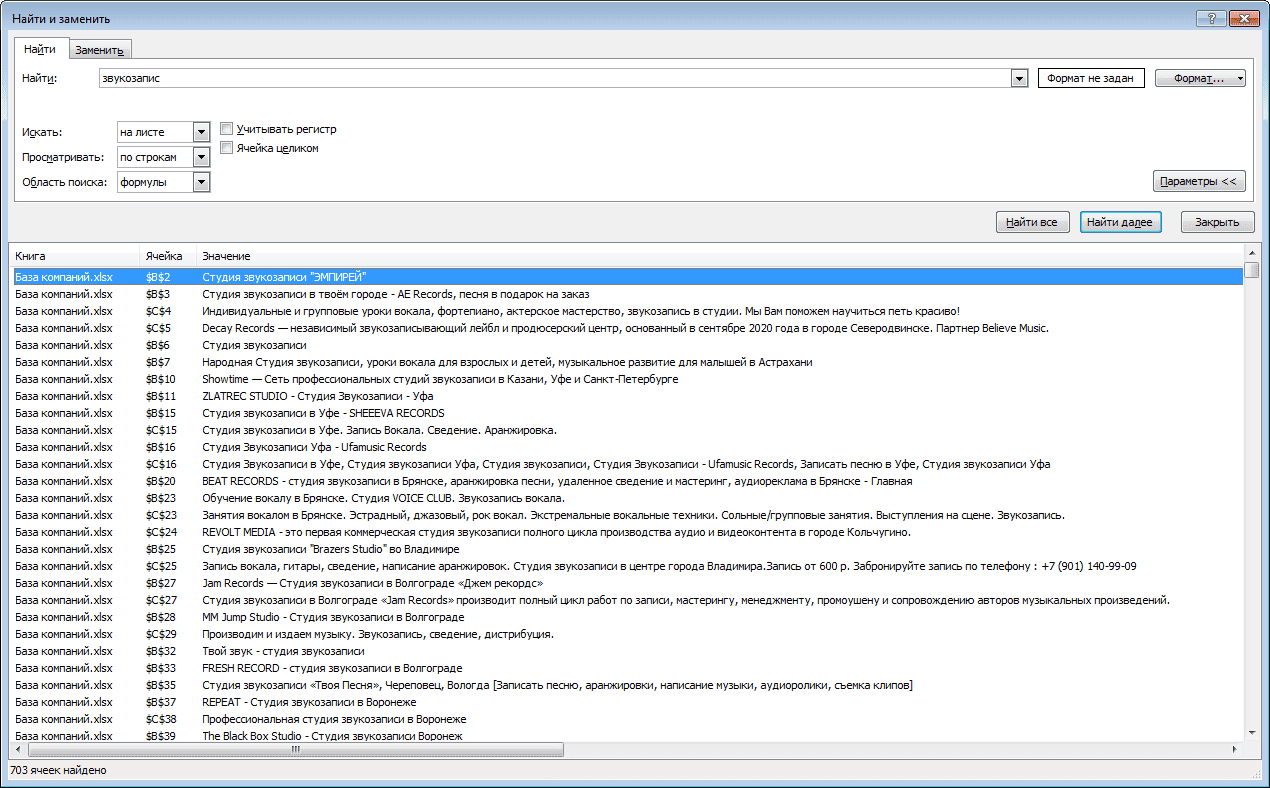The width and height of the screenshot is (1270, 788).
Task: Select result row $B$20 BEAT RECORDS
Action: (627, 481)
